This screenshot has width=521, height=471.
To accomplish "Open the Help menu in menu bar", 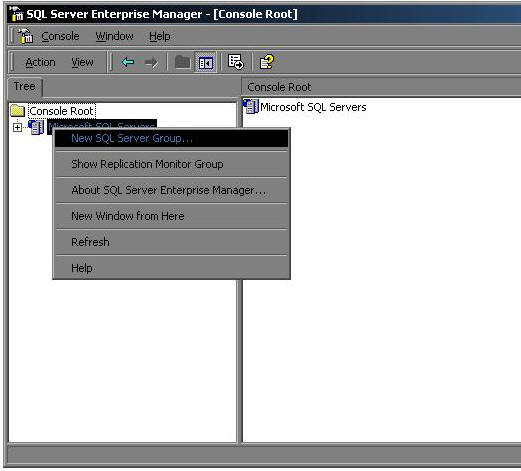I will pyautogui.click(x=160, y=36).
